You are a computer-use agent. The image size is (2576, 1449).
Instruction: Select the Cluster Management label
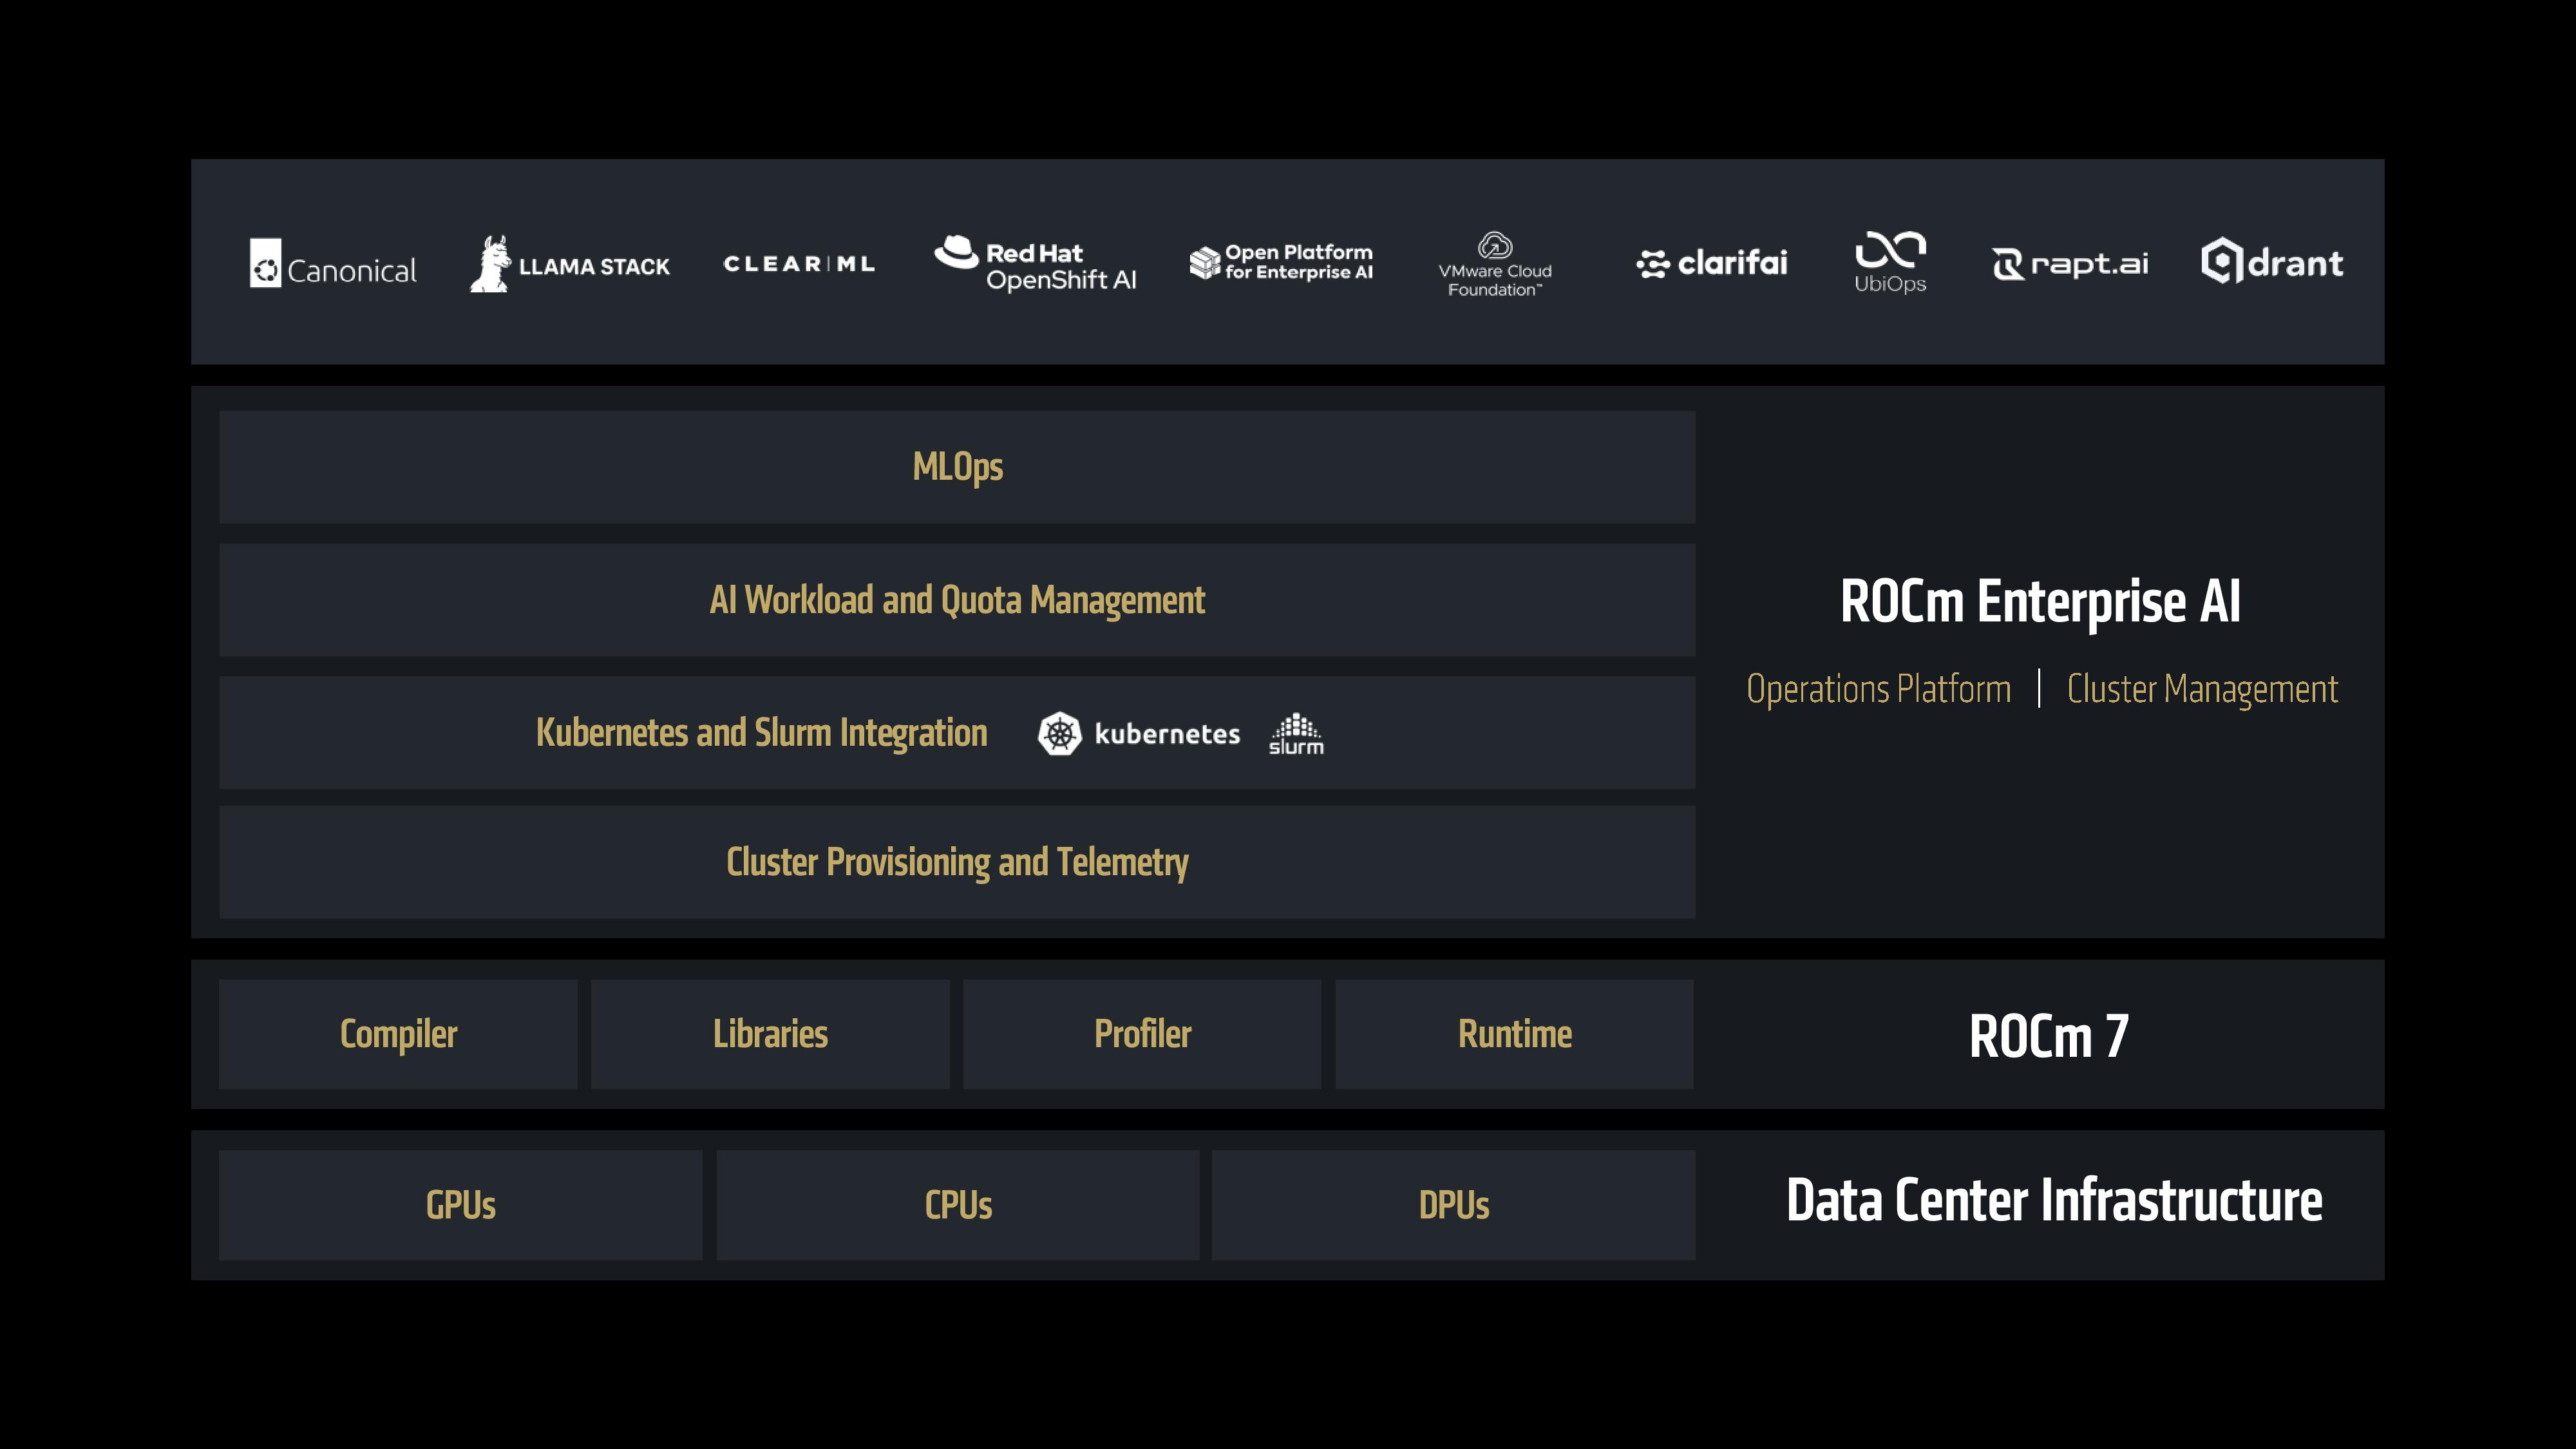[2200, 688]
